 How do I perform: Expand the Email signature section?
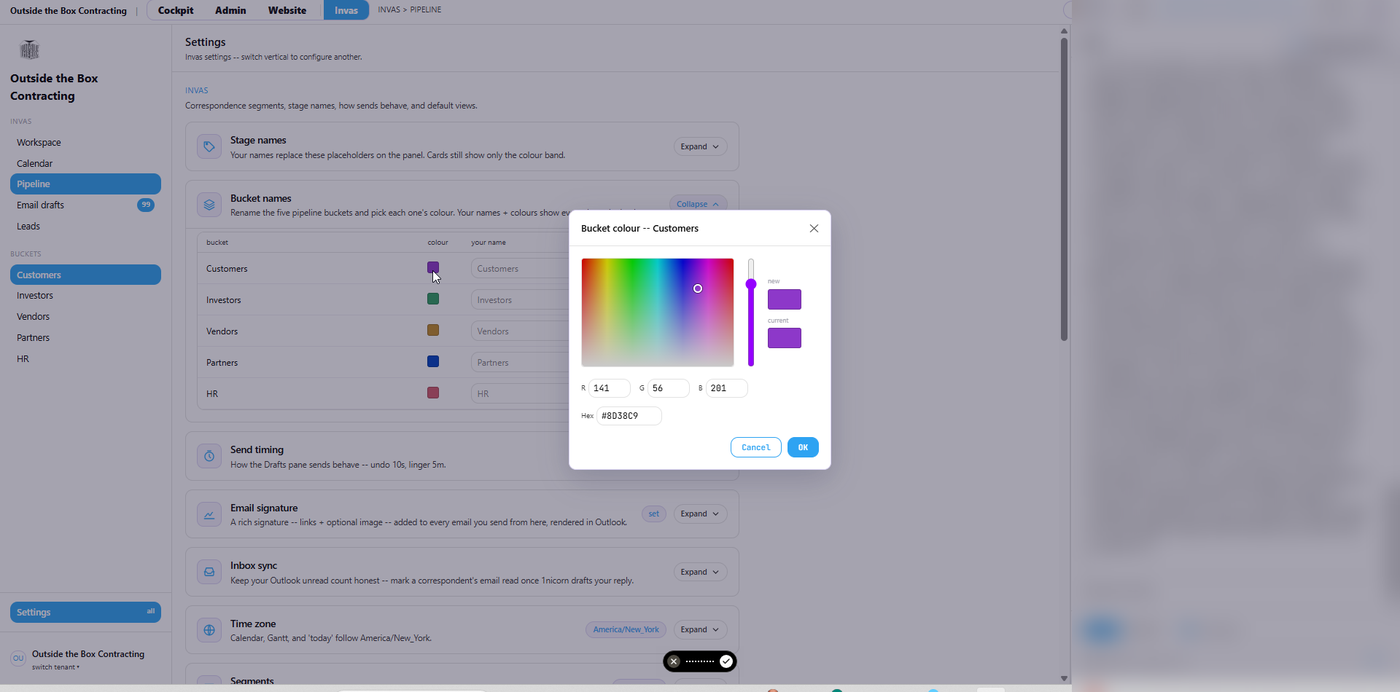tap(700, 514)
